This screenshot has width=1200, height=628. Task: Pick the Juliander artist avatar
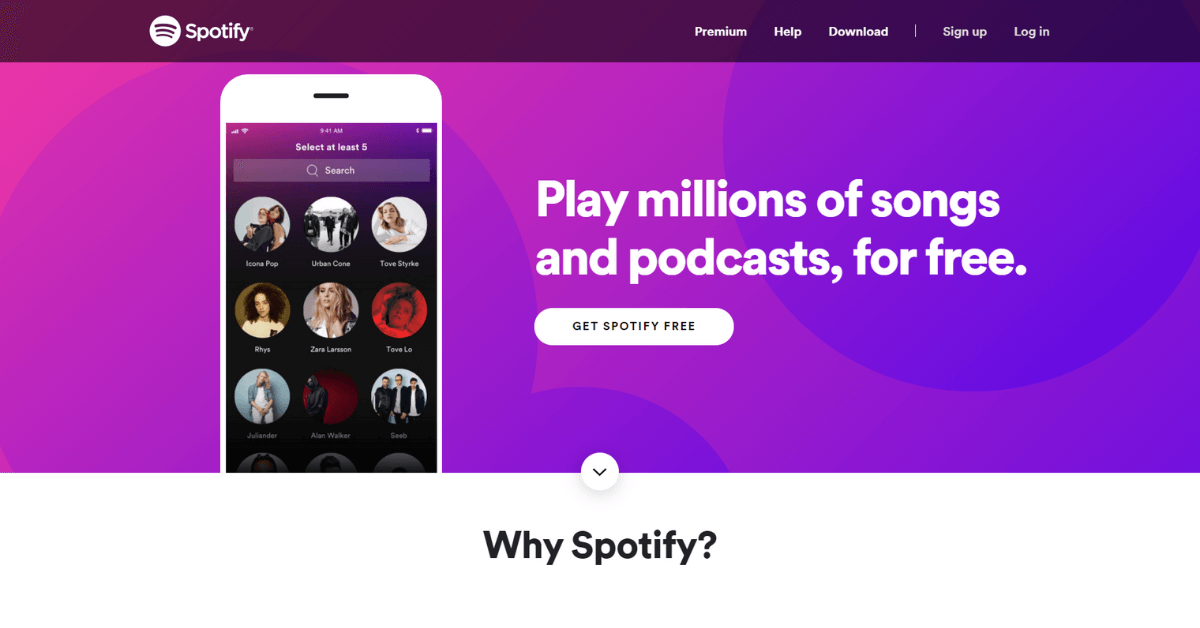262,397
